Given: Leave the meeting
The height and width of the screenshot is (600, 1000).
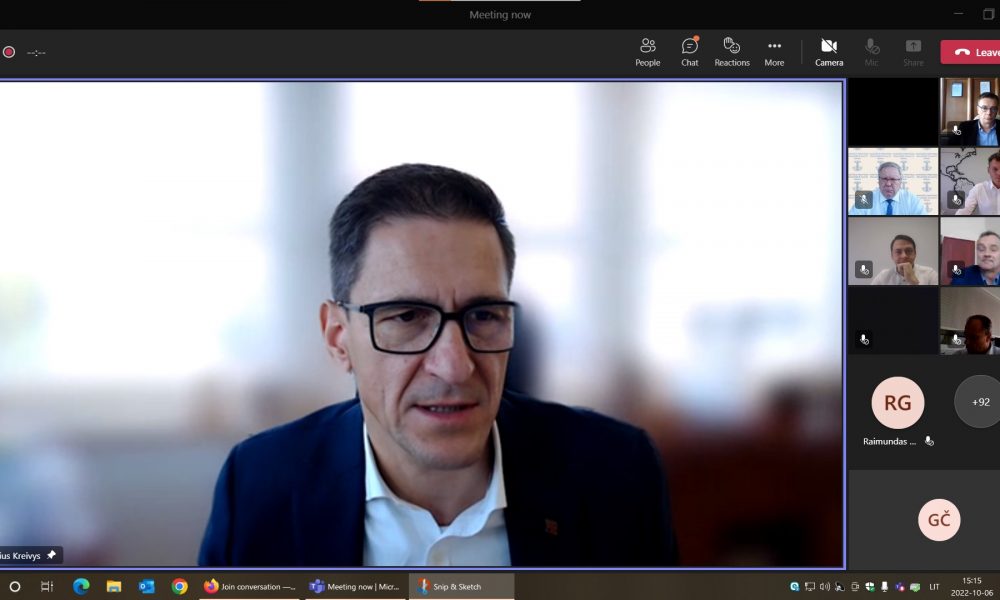Looking at the screenshot, I should point(971,52).
